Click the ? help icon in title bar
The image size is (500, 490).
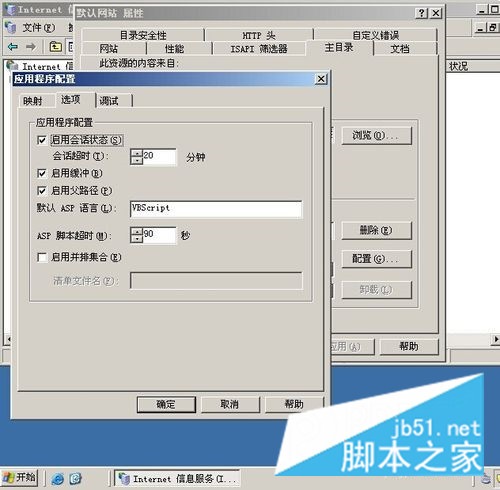tap(421, 13)
